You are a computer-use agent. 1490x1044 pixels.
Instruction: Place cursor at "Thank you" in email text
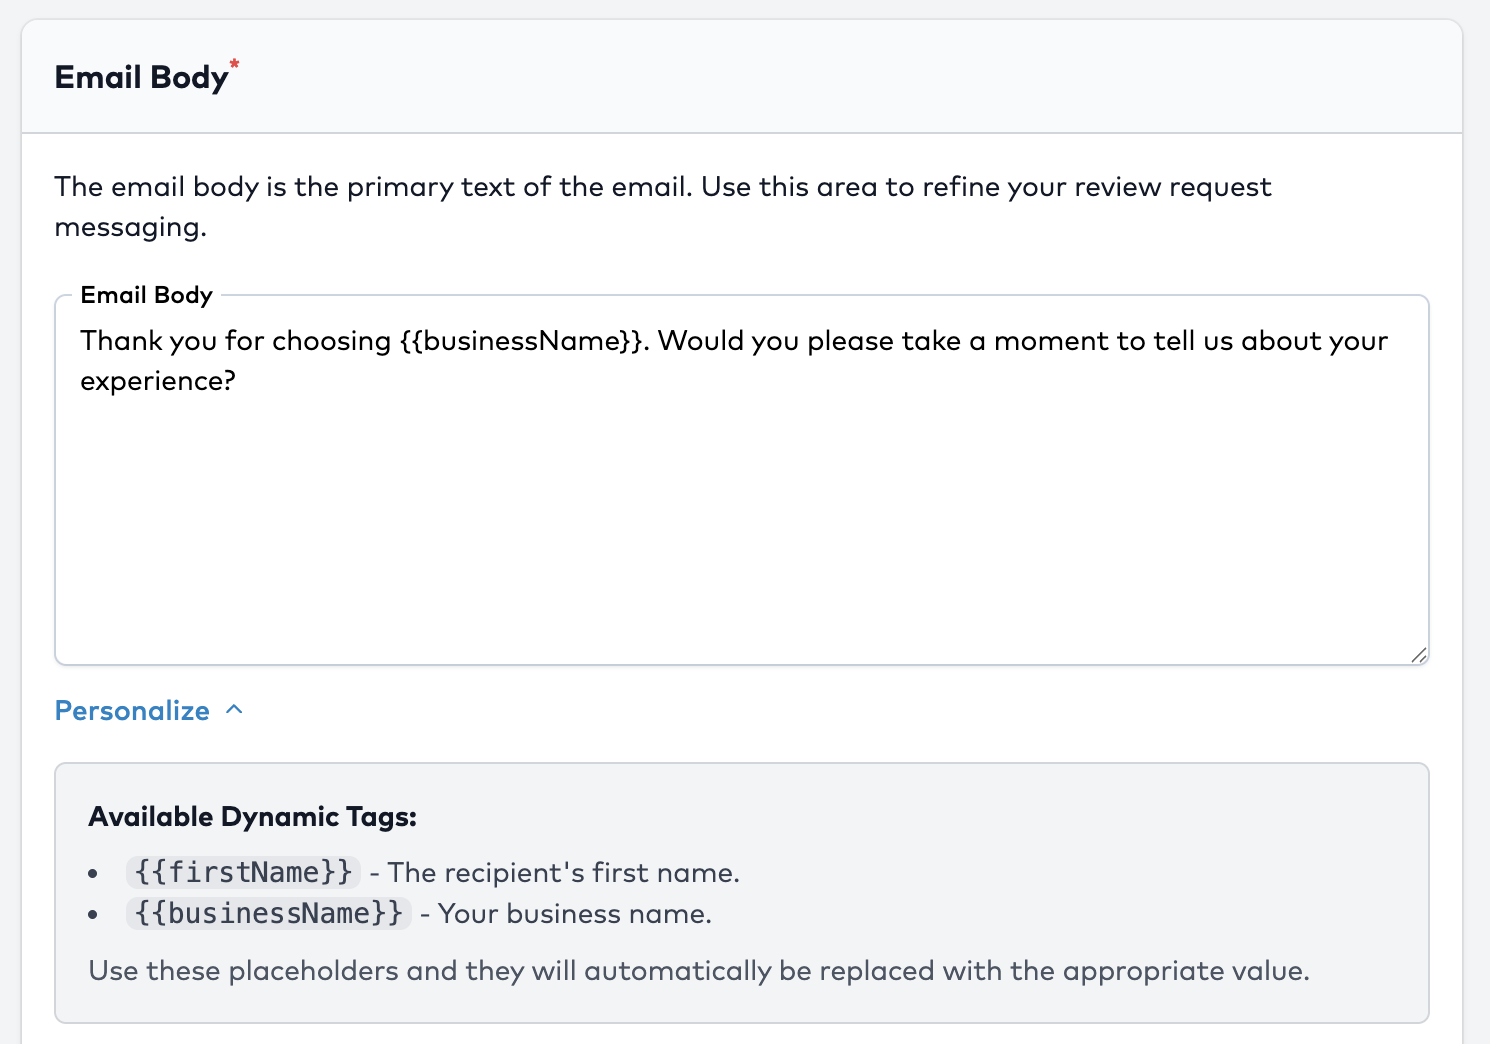pyautogui.click(x=82, y=341)
